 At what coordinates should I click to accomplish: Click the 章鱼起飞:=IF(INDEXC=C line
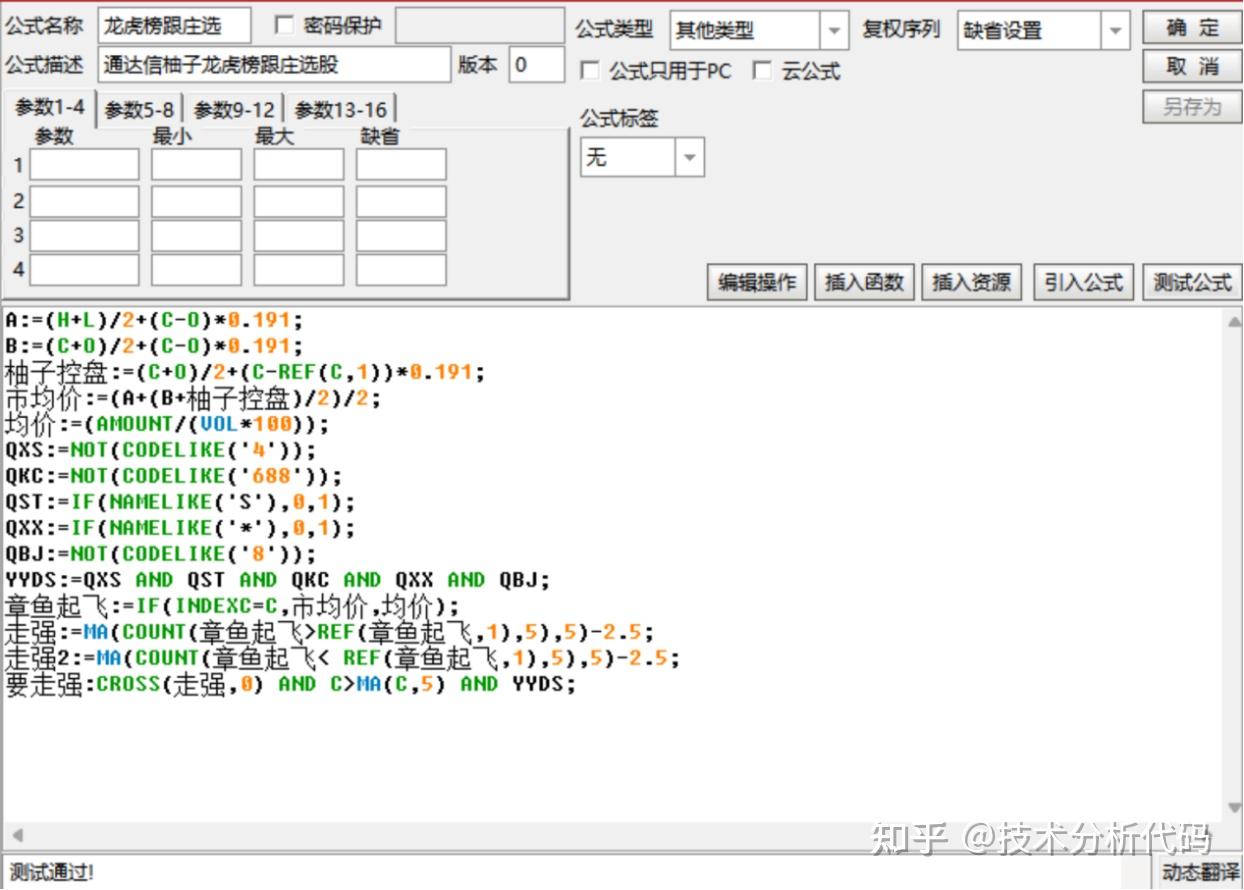point(232,606)
